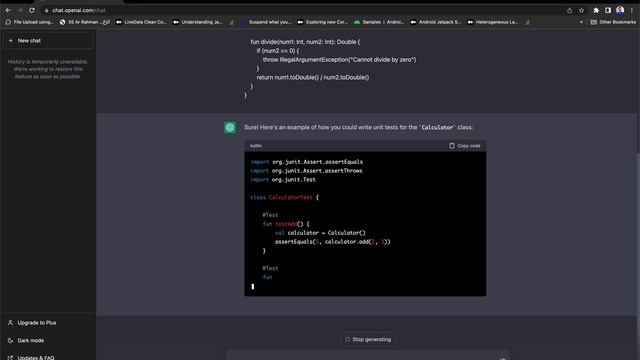The height and width of the screenshot is (360, 640).
Task: Open Updates & FAQ in the sidebar
Action: click(48, 358)
